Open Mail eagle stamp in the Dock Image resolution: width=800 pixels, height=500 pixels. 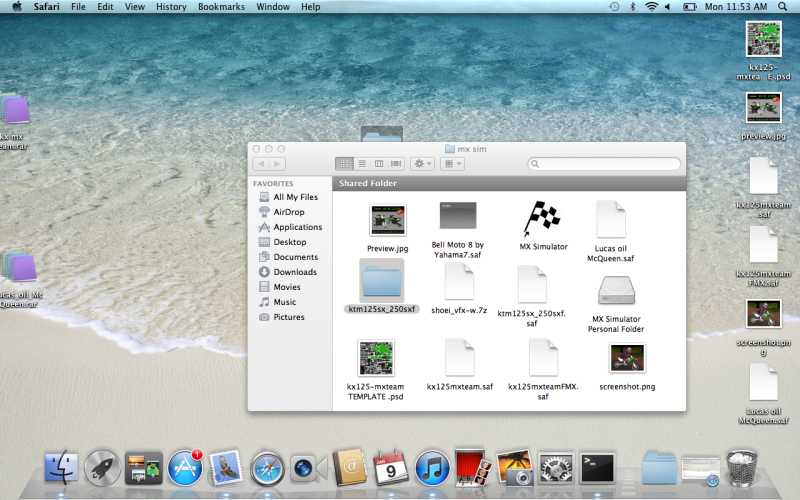[x=226, y=466]
